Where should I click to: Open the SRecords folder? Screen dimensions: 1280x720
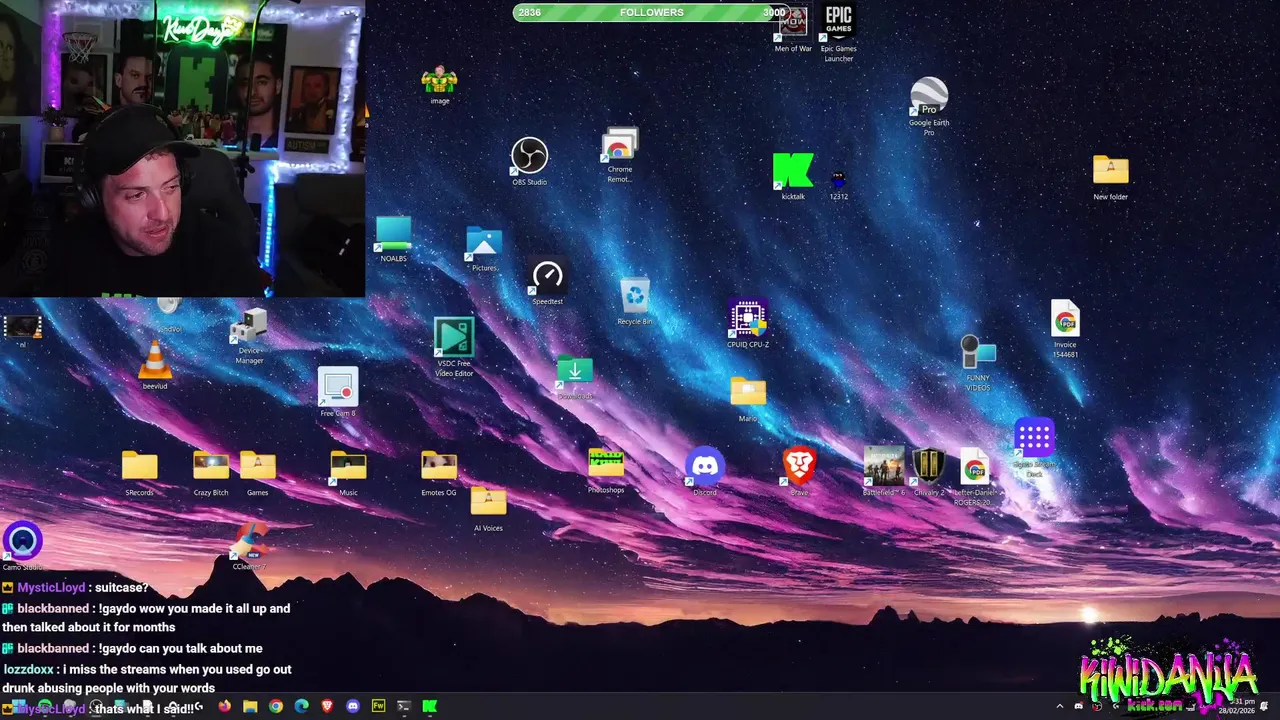pos(140,472)
